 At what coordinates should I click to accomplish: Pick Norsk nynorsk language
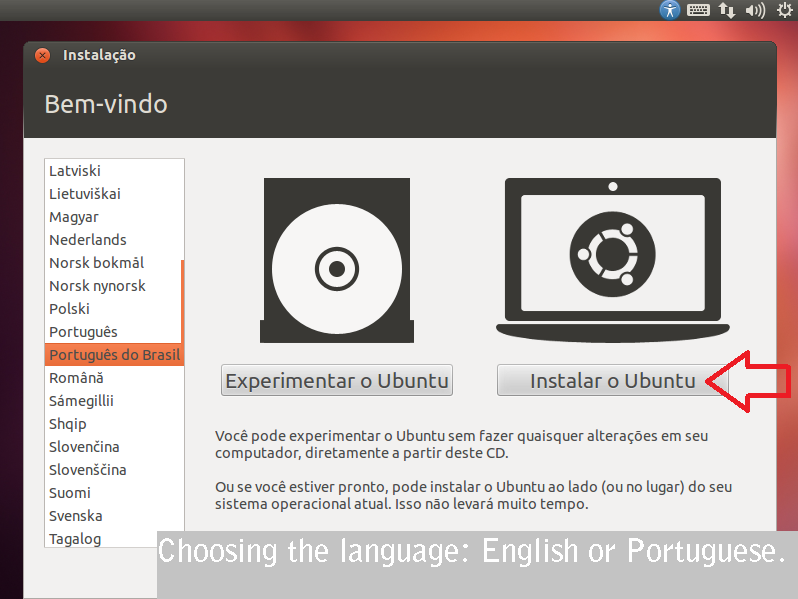[x=113, y=286]
